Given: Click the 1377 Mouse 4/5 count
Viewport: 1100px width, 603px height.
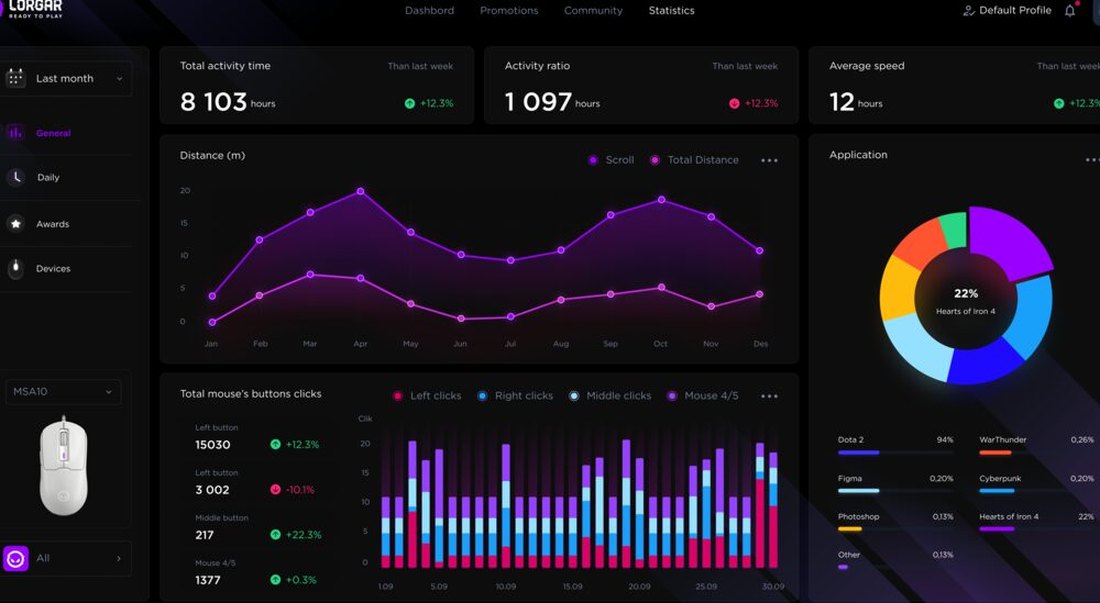Looking at the screenshot, I should pos(208,581).
